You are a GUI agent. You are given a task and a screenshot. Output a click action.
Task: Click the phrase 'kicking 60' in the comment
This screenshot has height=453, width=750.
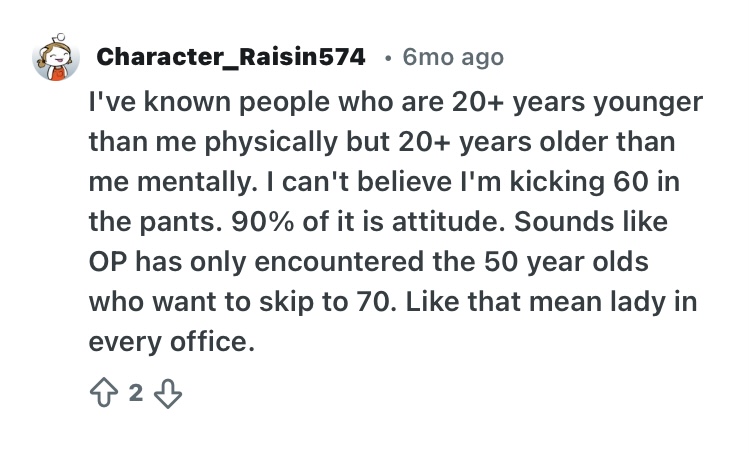[x=579, y=182]
